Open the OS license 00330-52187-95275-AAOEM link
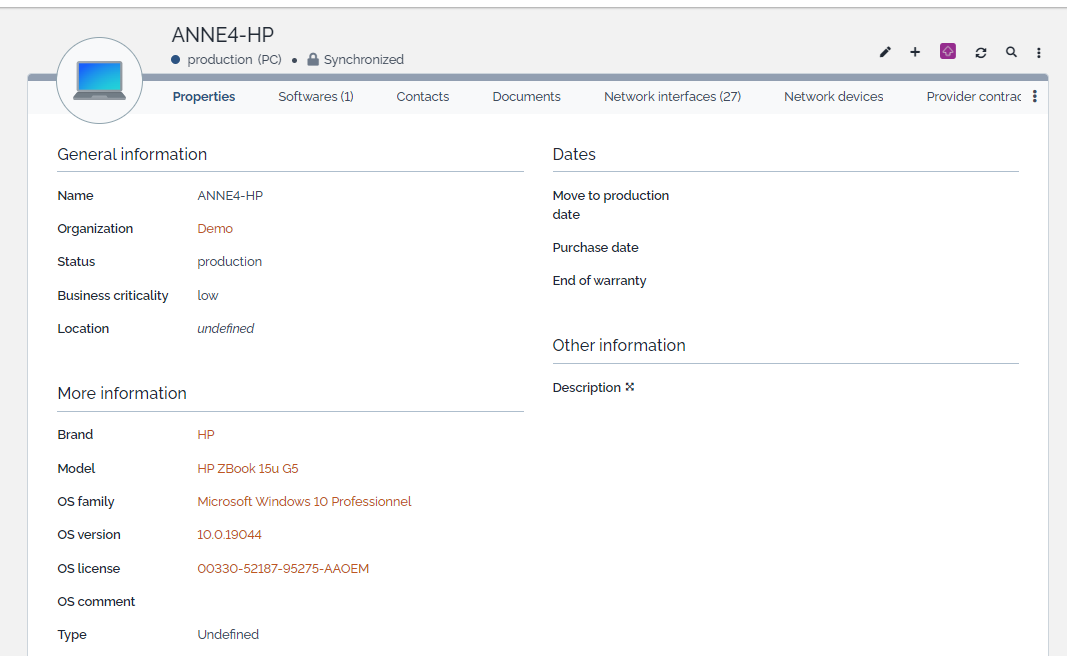1067x656 pixels. pos(283,569)
